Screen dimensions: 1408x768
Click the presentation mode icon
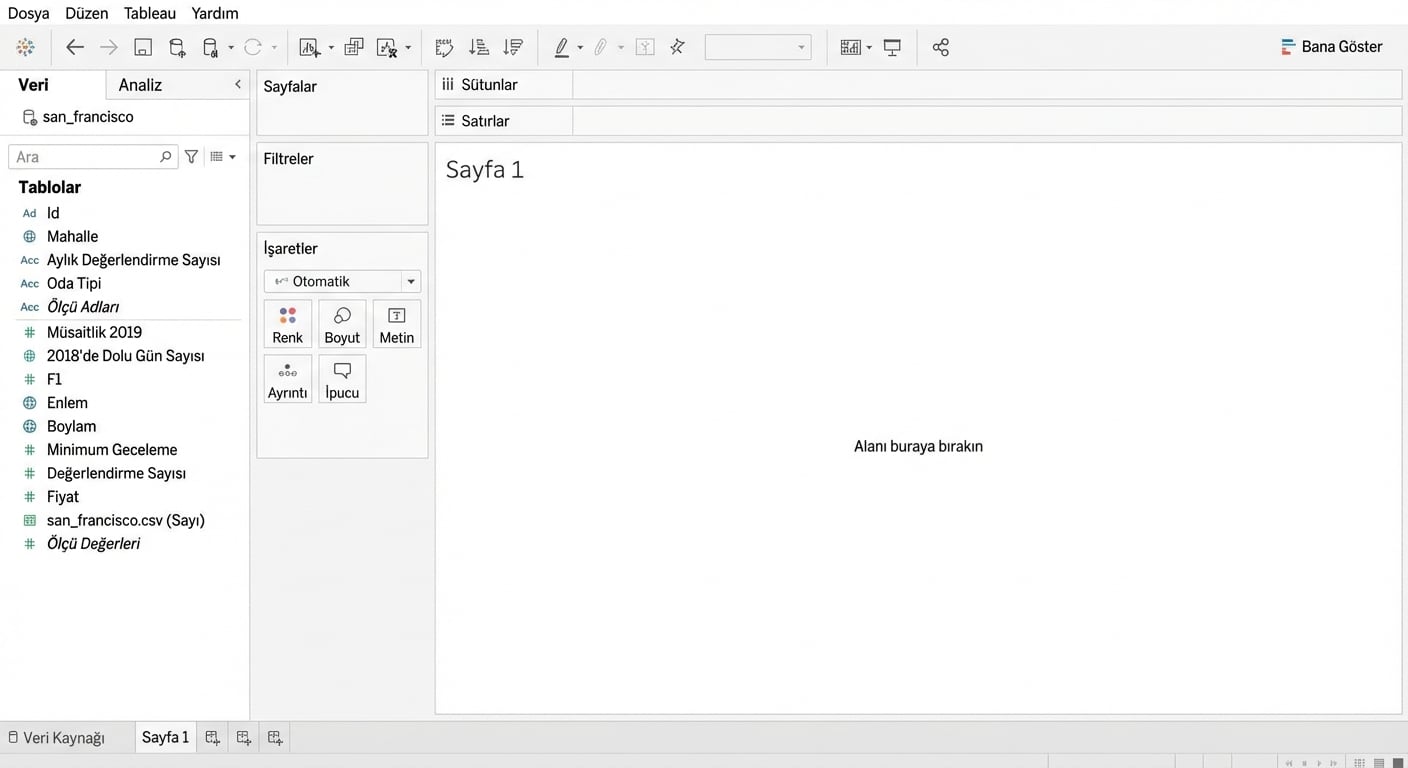[x=892, y=47]
